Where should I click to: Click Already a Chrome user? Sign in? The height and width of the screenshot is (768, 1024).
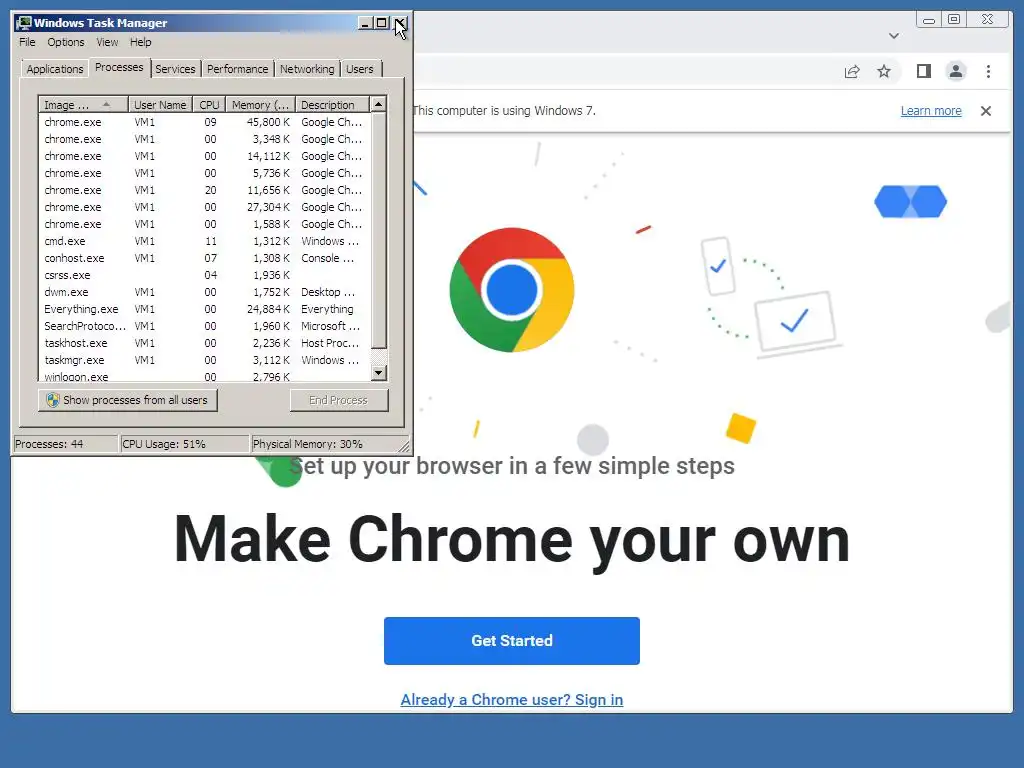(512, 699)
